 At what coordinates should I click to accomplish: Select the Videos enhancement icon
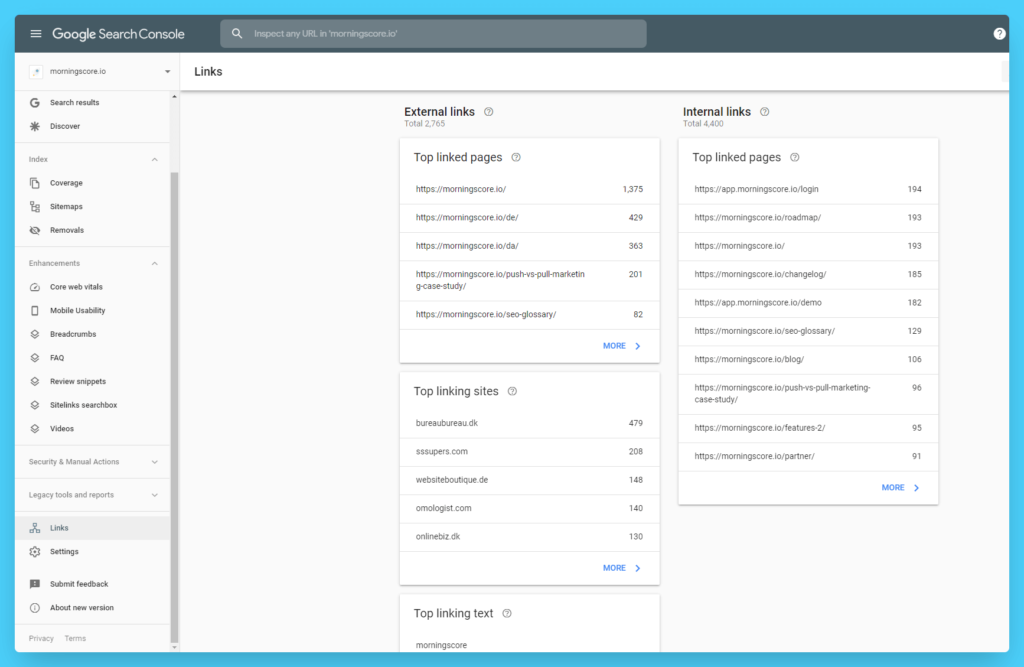click(36, 428)
